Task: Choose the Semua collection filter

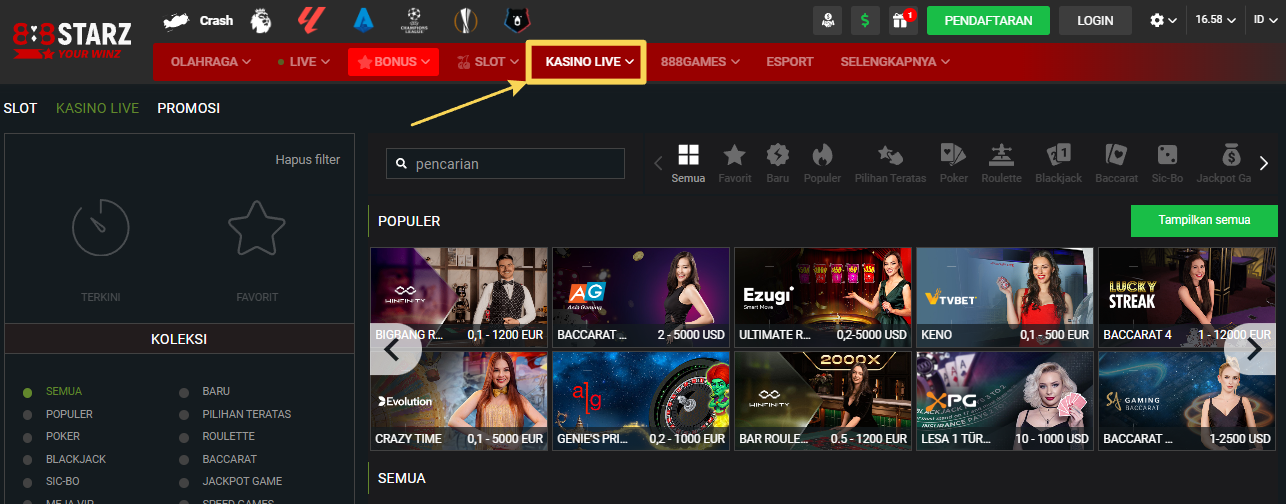Action: tap(64, 391)
